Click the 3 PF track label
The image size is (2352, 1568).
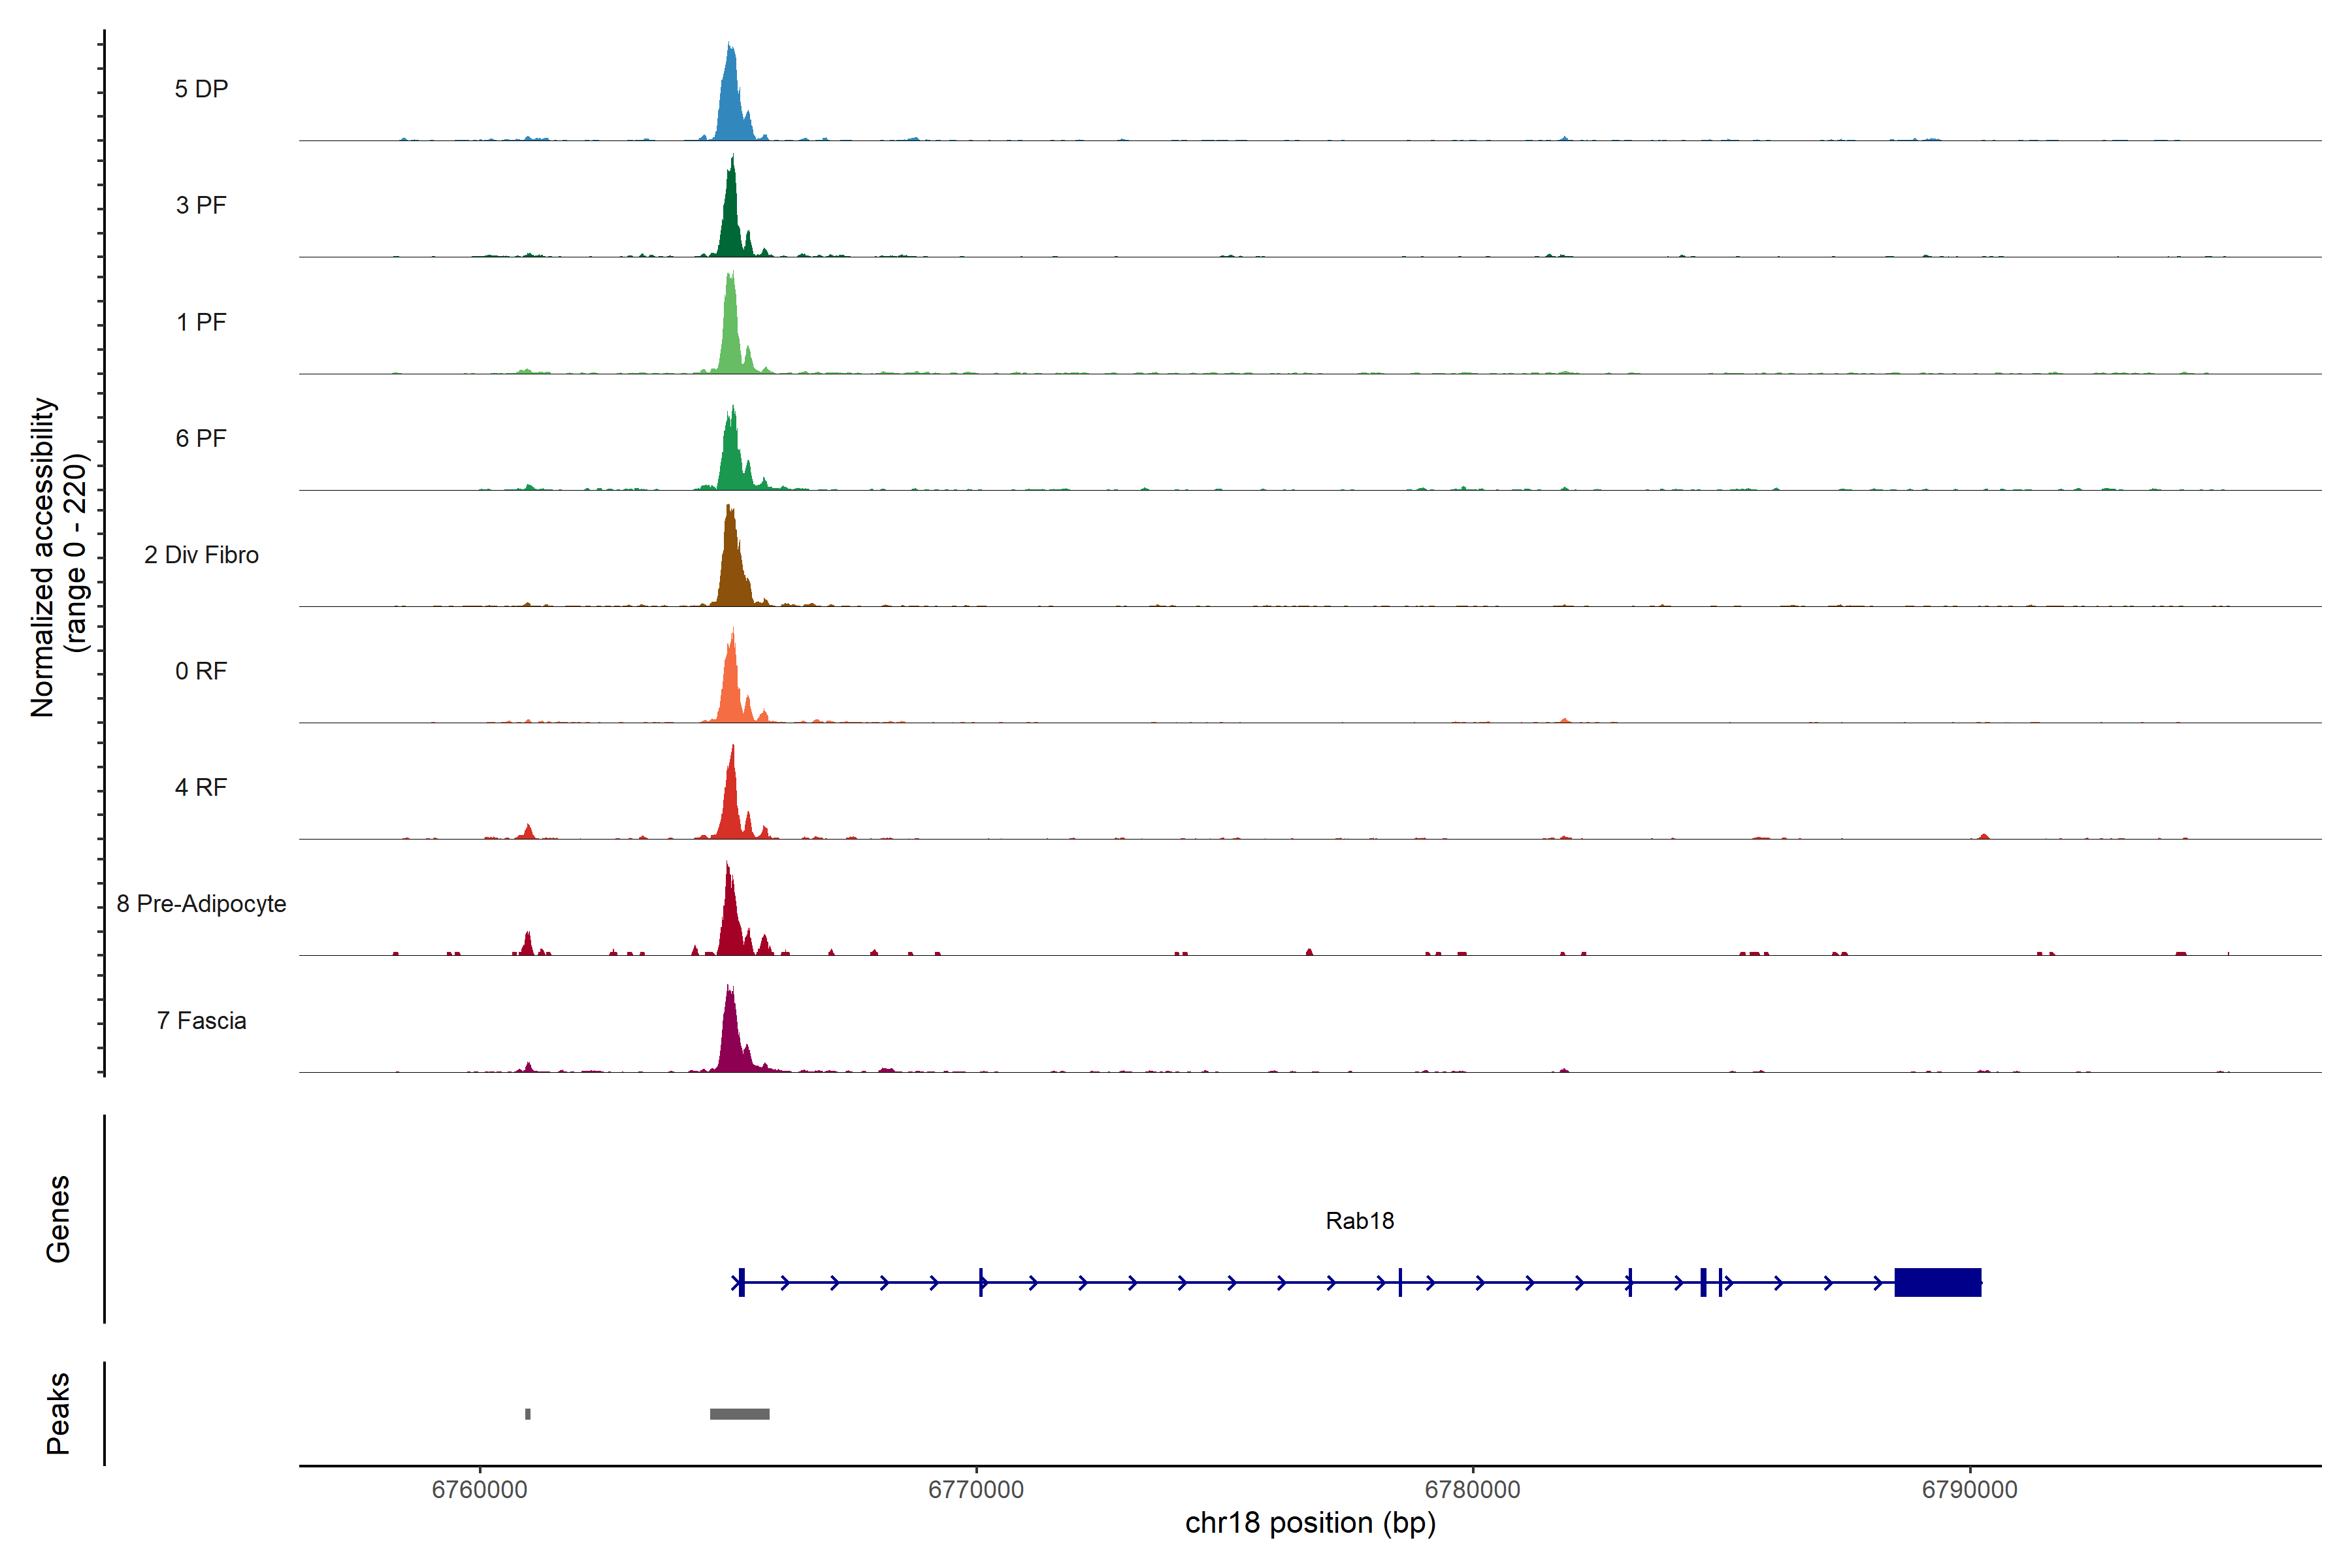click(x=201, y=205)
